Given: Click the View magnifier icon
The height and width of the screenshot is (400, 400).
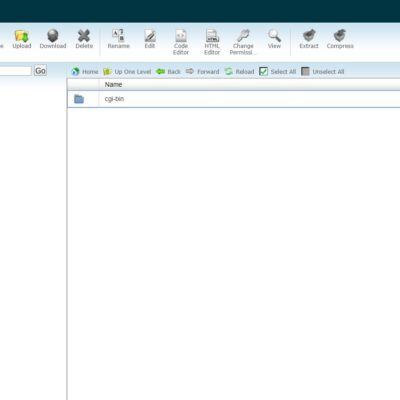Looking at the screenshot, I should click(274, 36).
